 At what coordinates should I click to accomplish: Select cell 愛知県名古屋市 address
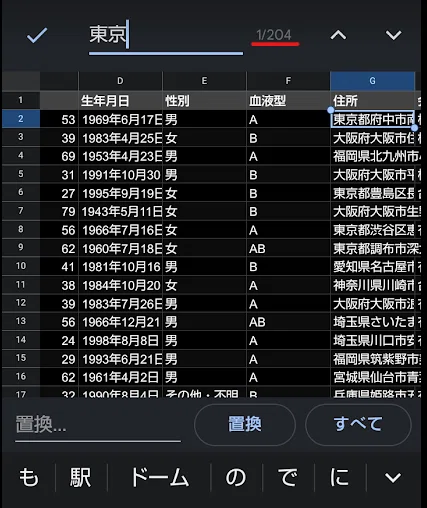pyautogui.click(x=373, y=267)
